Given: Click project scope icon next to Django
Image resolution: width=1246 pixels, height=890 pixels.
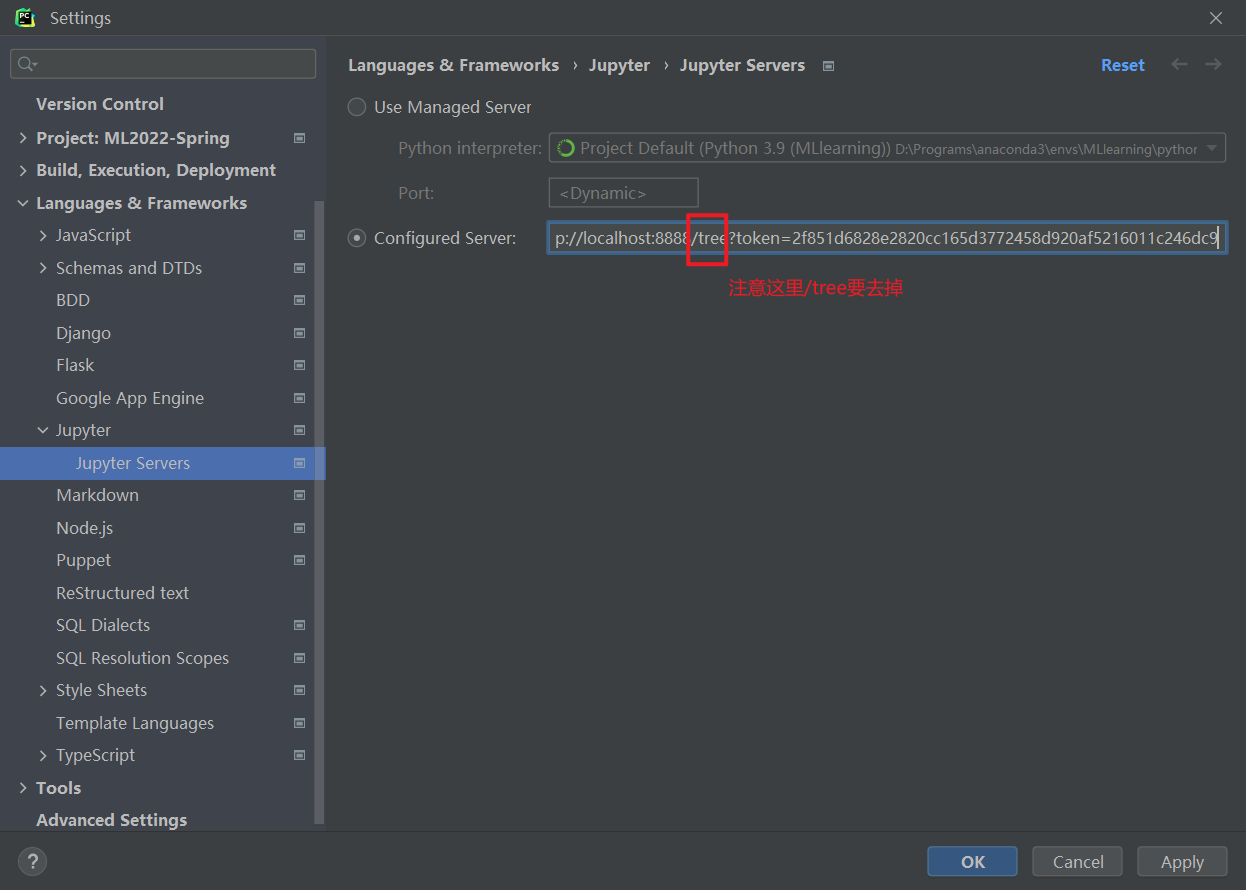Looking at the screenshot, I should pyautogui.click(x=299, y=333).
